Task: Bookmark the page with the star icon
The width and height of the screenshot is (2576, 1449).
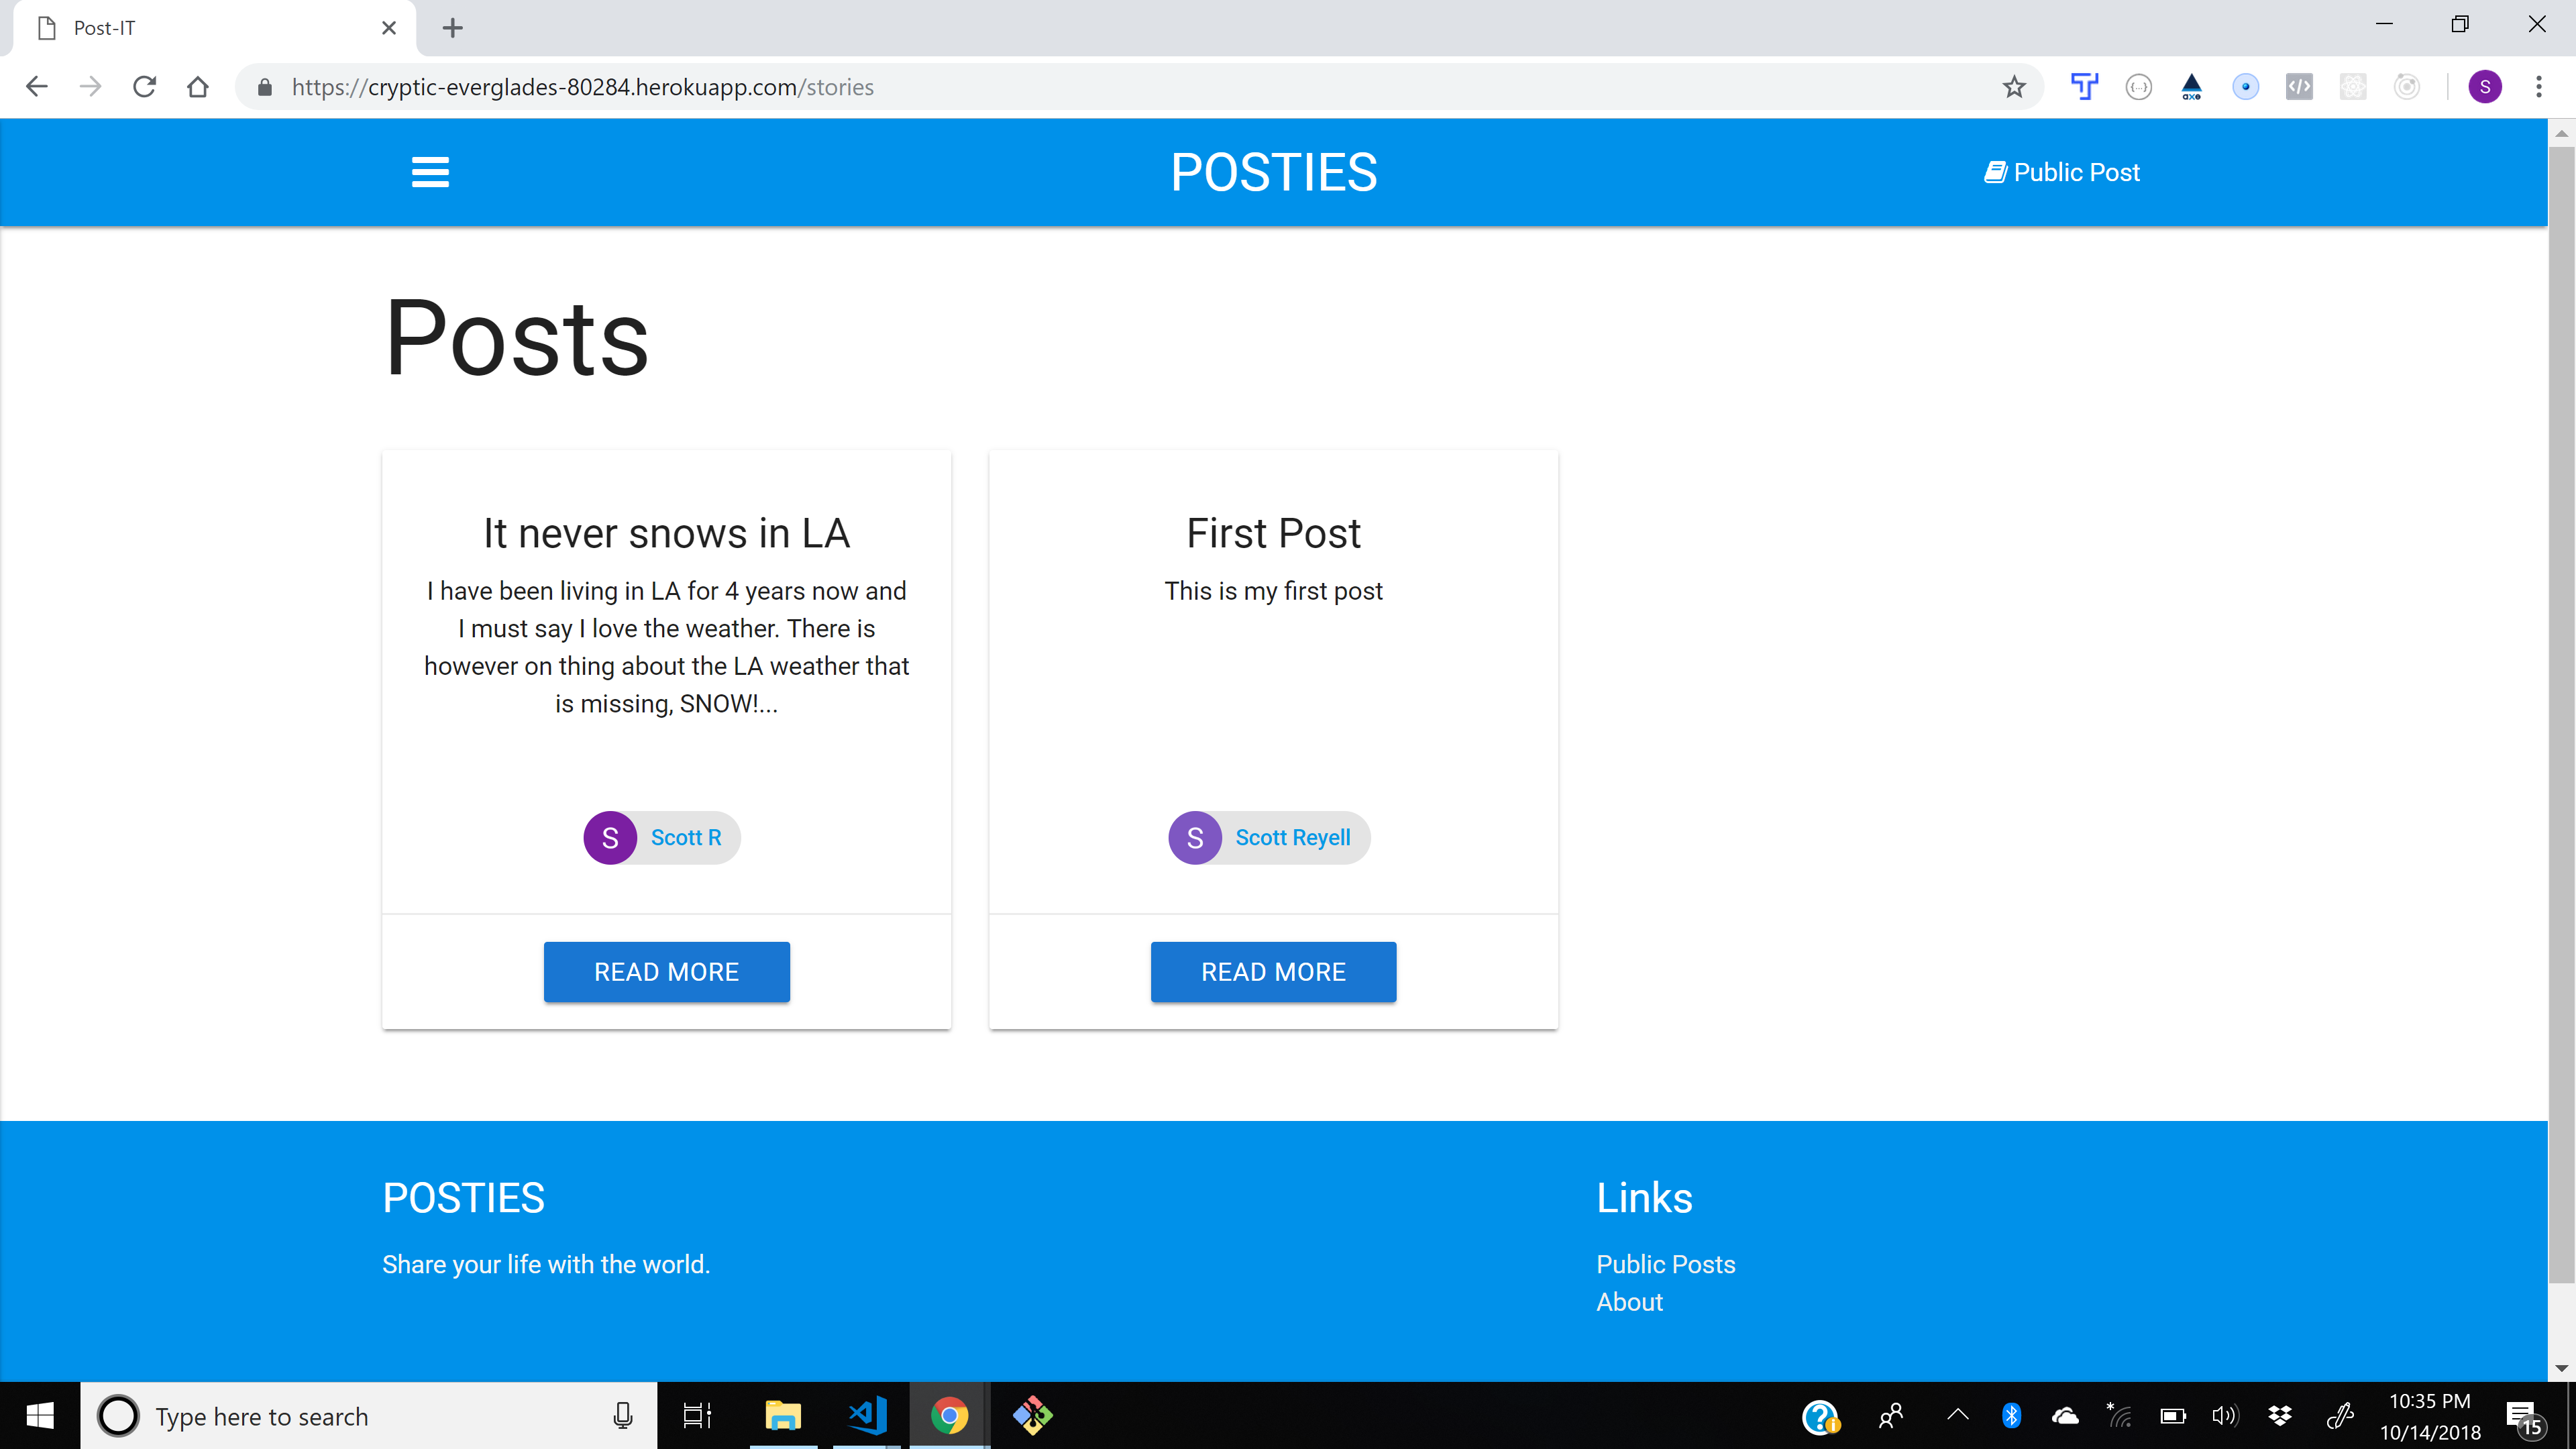Action: coord(2012,87)
